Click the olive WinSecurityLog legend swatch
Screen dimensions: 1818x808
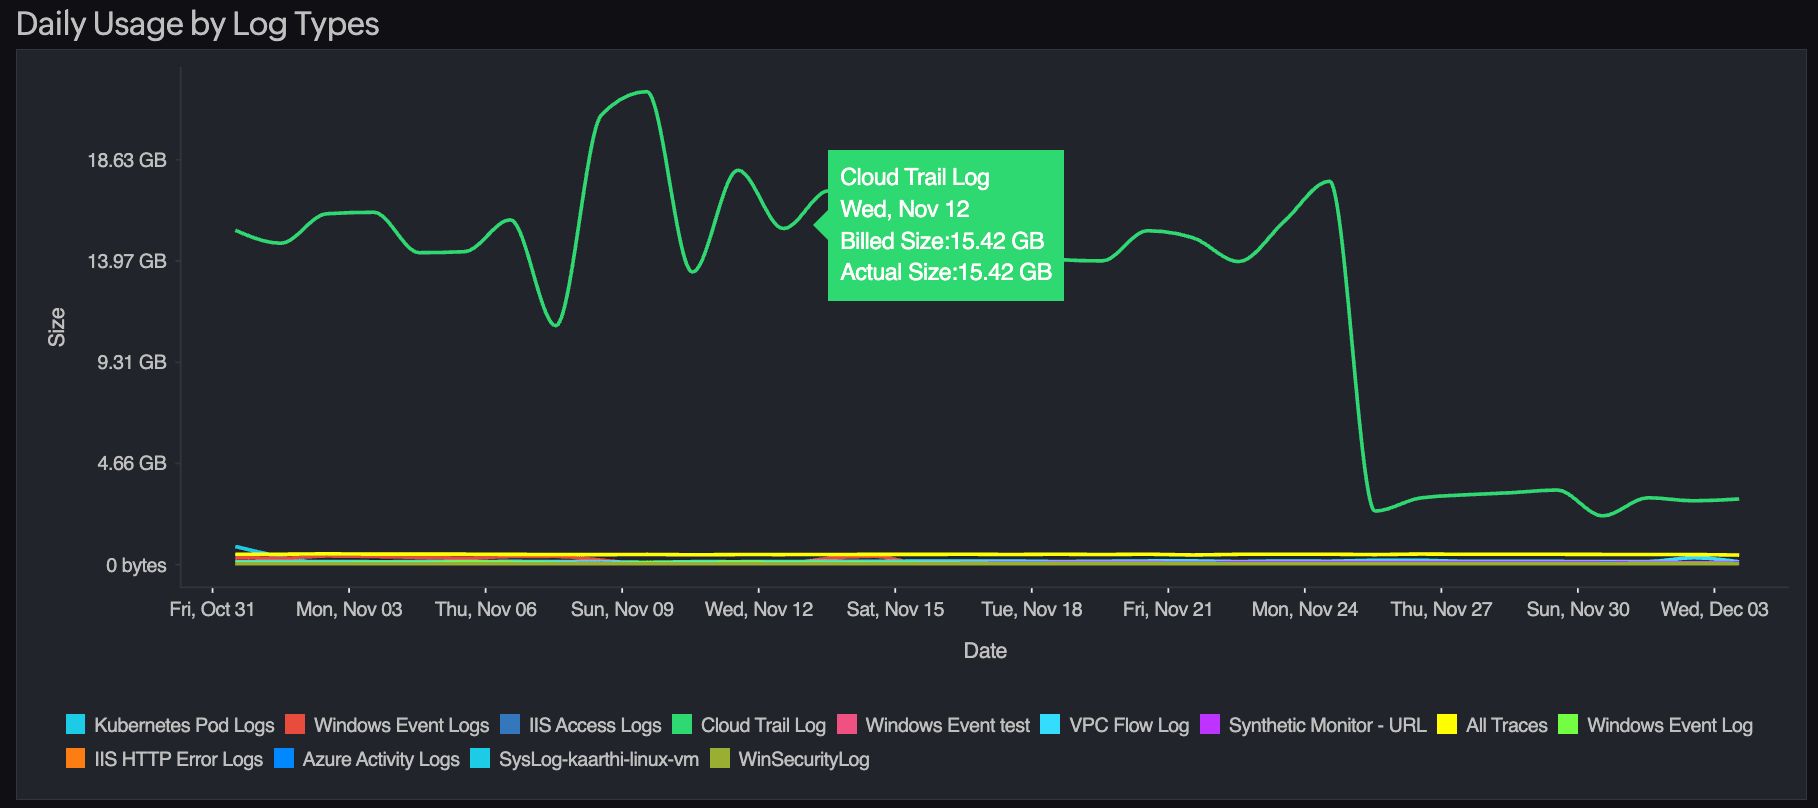pyautogui.click(x=720, y=758)
